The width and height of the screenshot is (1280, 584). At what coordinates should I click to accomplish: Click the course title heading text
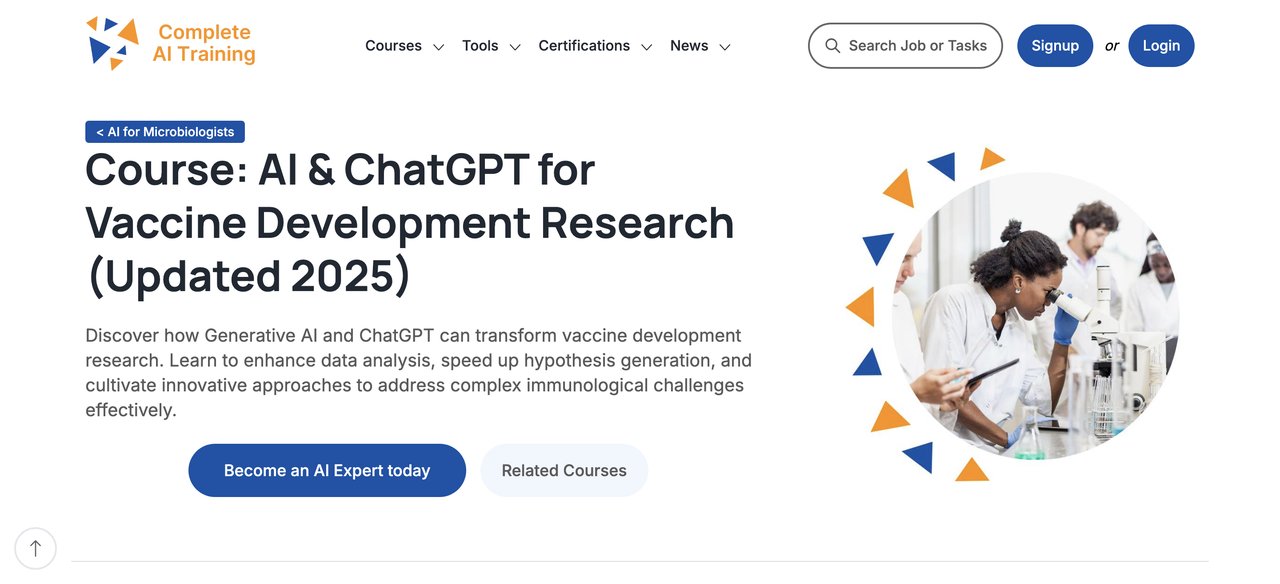(410, 223)
